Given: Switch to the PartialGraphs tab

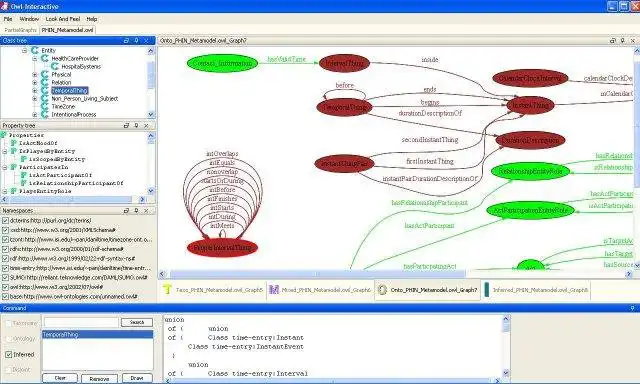Looking at the screenshot, I should coord(20,30).
